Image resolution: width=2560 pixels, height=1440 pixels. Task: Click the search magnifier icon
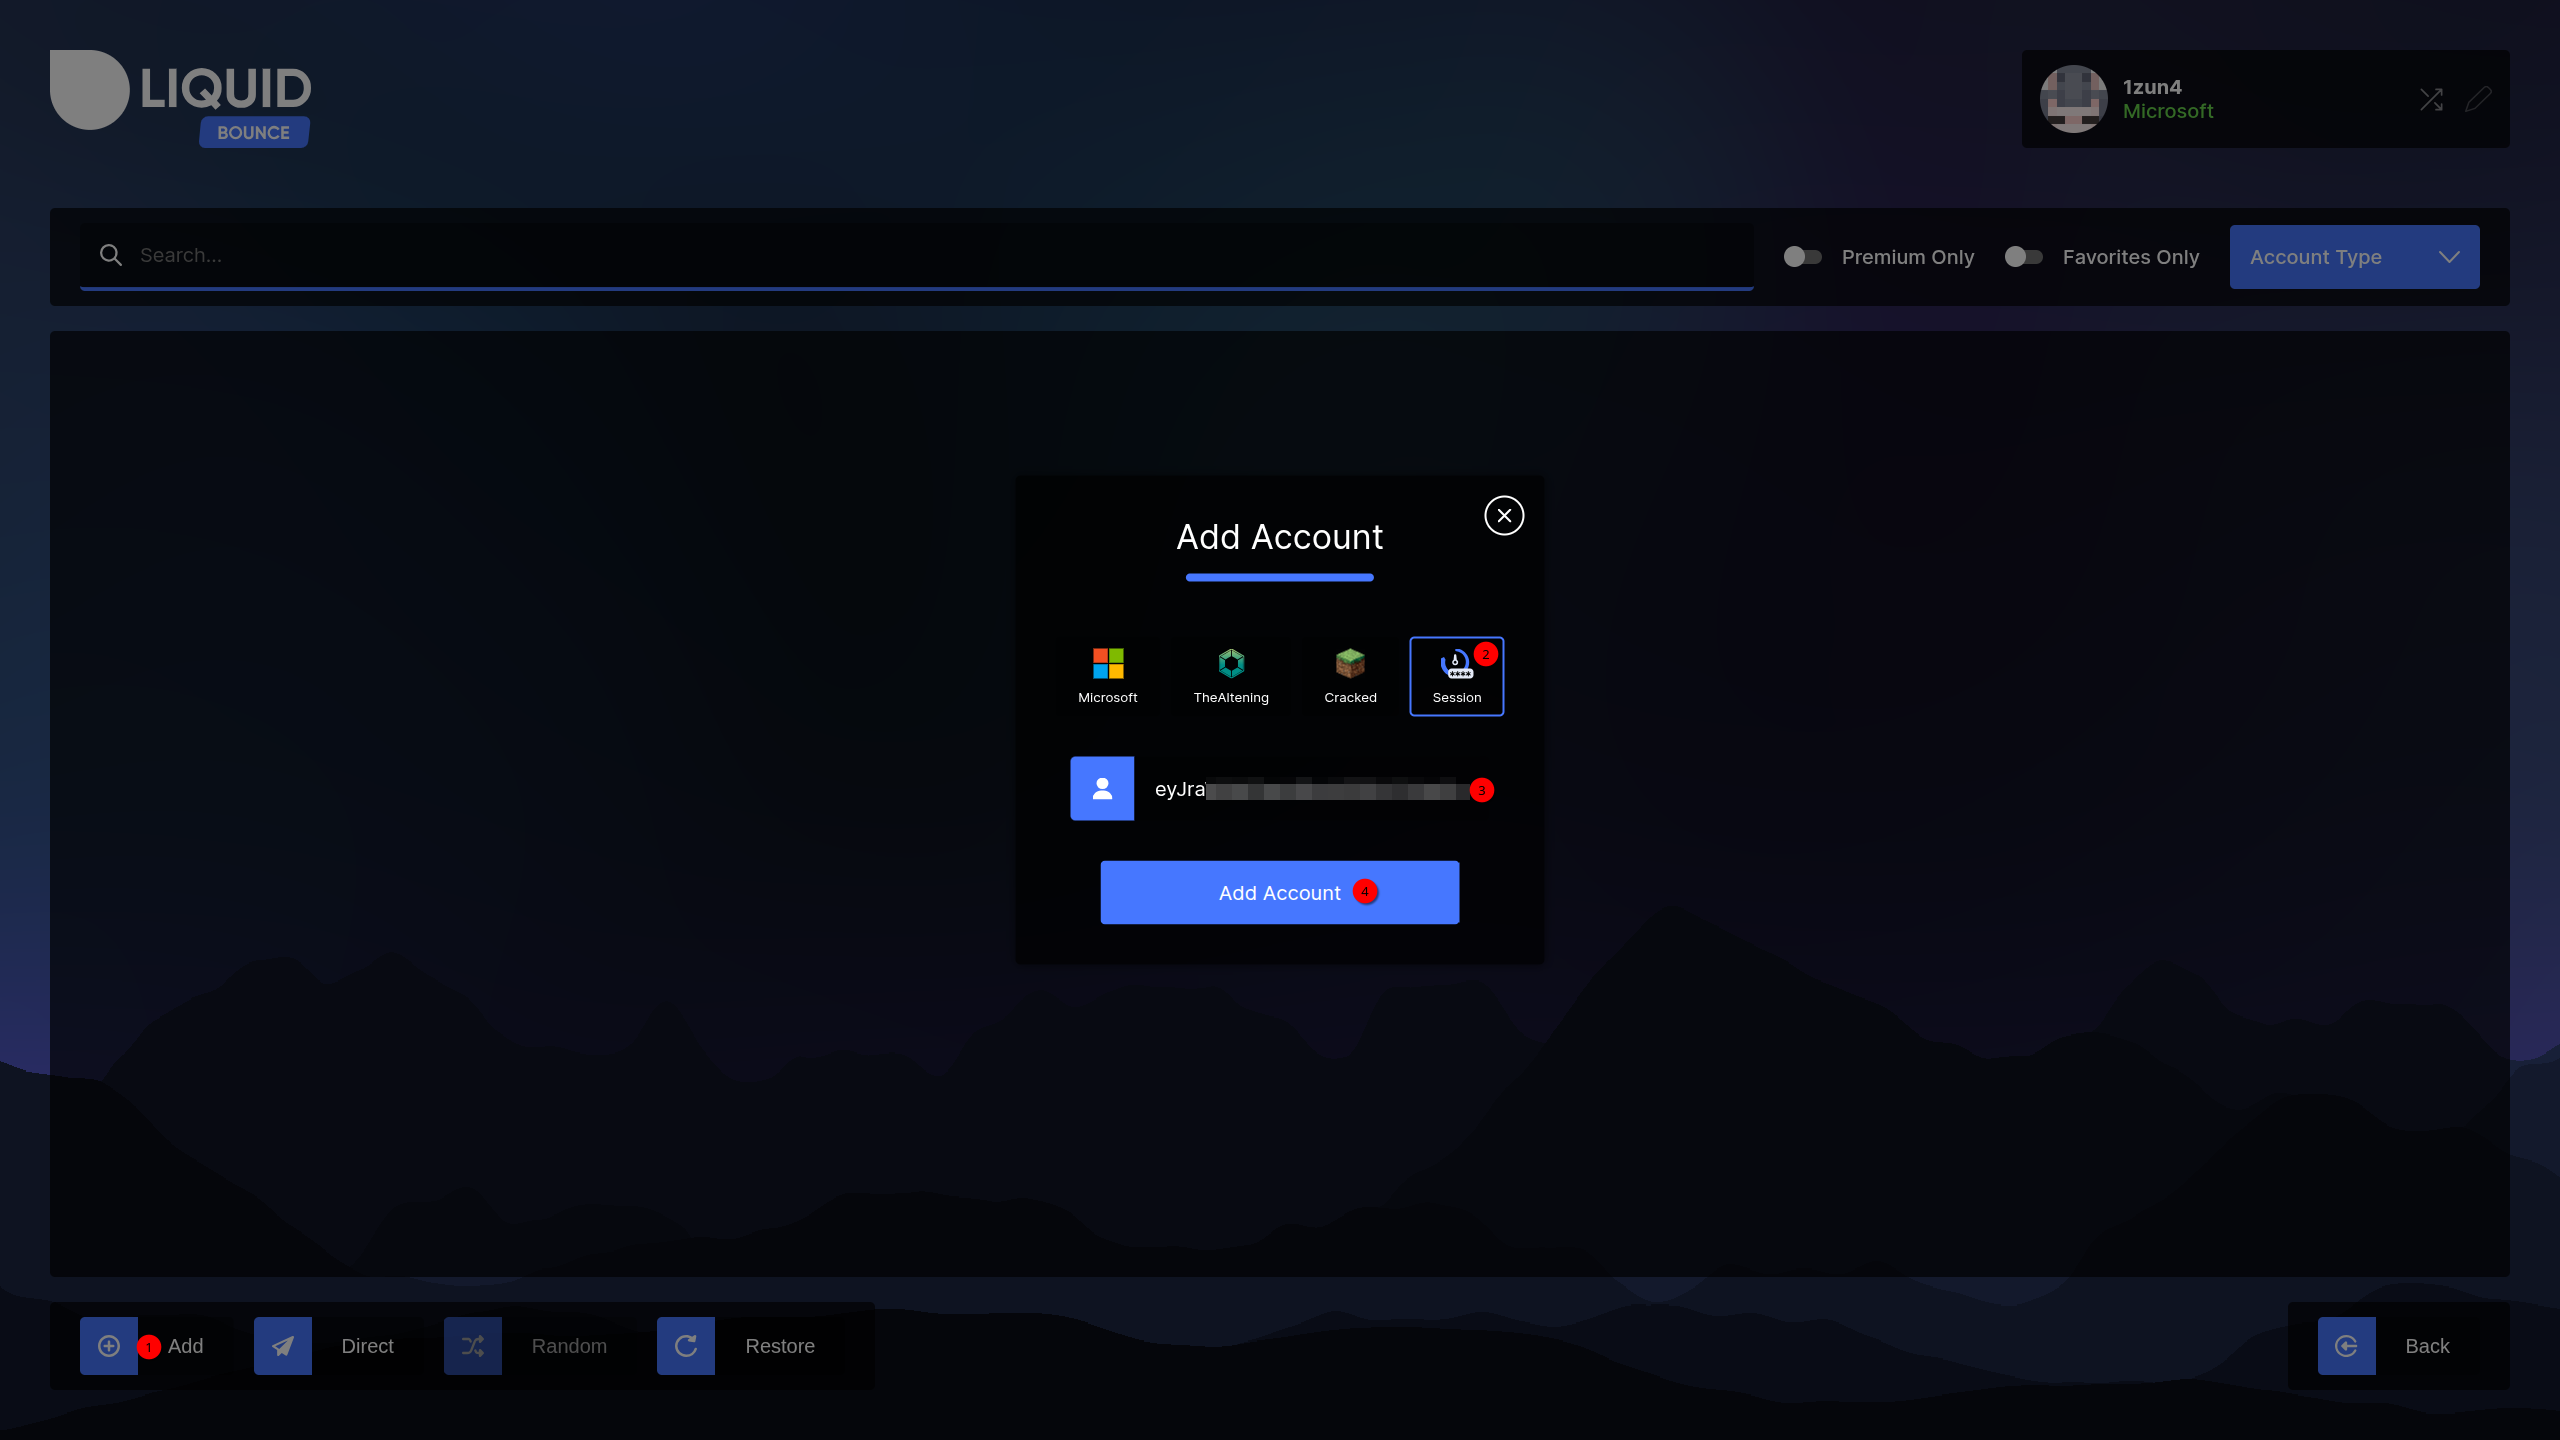point(110,255)
